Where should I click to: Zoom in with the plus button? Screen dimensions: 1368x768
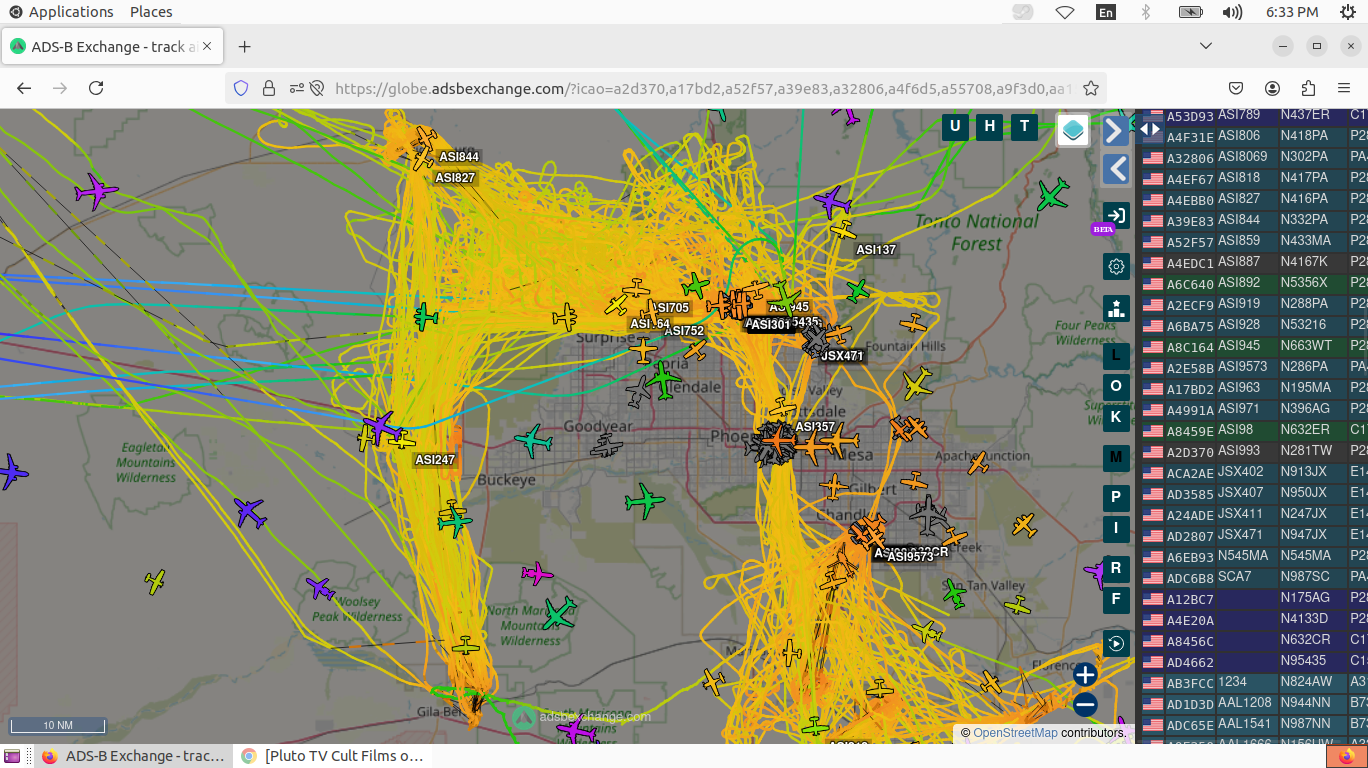tap(1085, 675)
